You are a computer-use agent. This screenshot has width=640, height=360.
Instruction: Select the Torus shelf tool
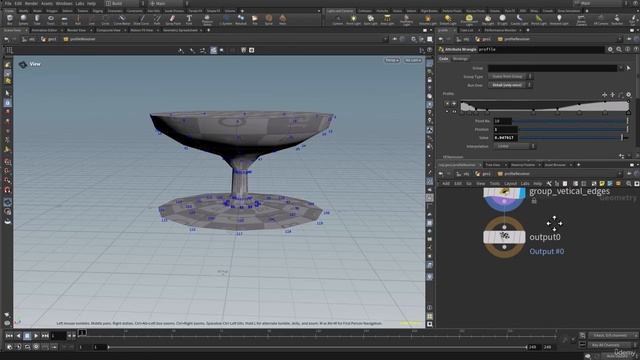click(x=51, y=19)
